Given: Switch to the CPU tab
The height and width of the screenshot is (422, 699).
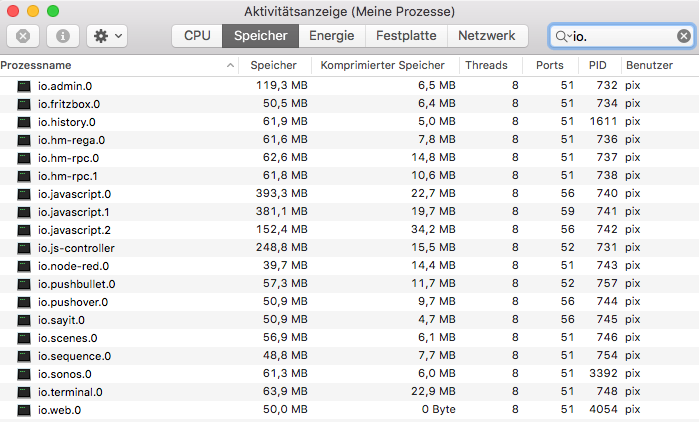Looking at the screenshot, I should (x=197, y=36).
